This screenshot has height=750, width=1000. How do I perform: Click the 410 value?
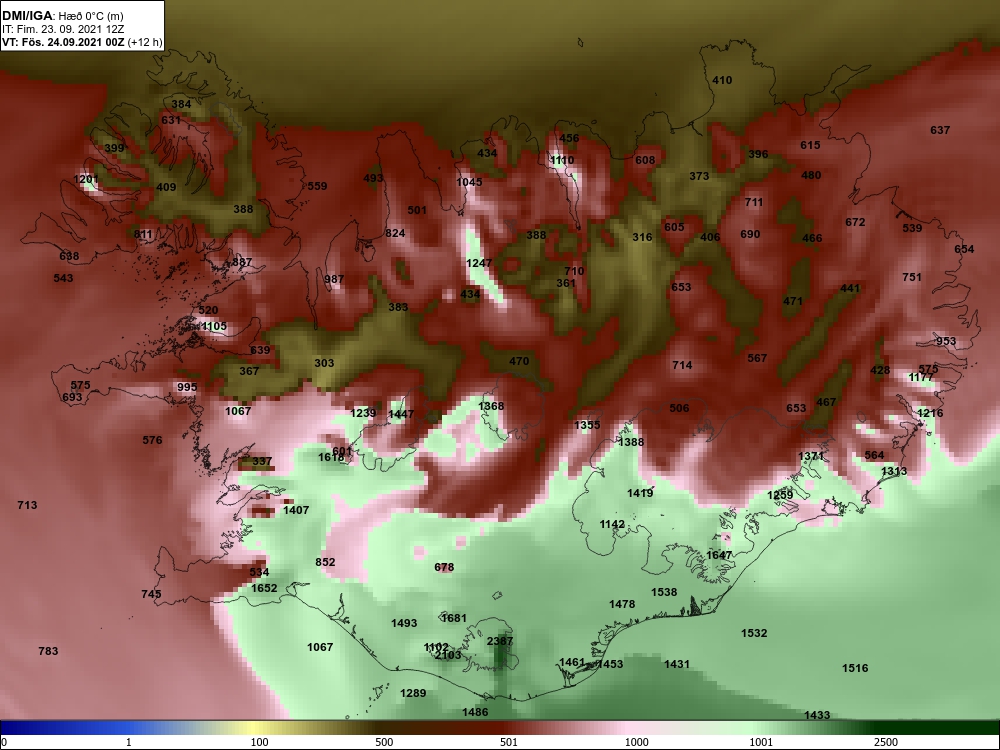tap(722, 80)
